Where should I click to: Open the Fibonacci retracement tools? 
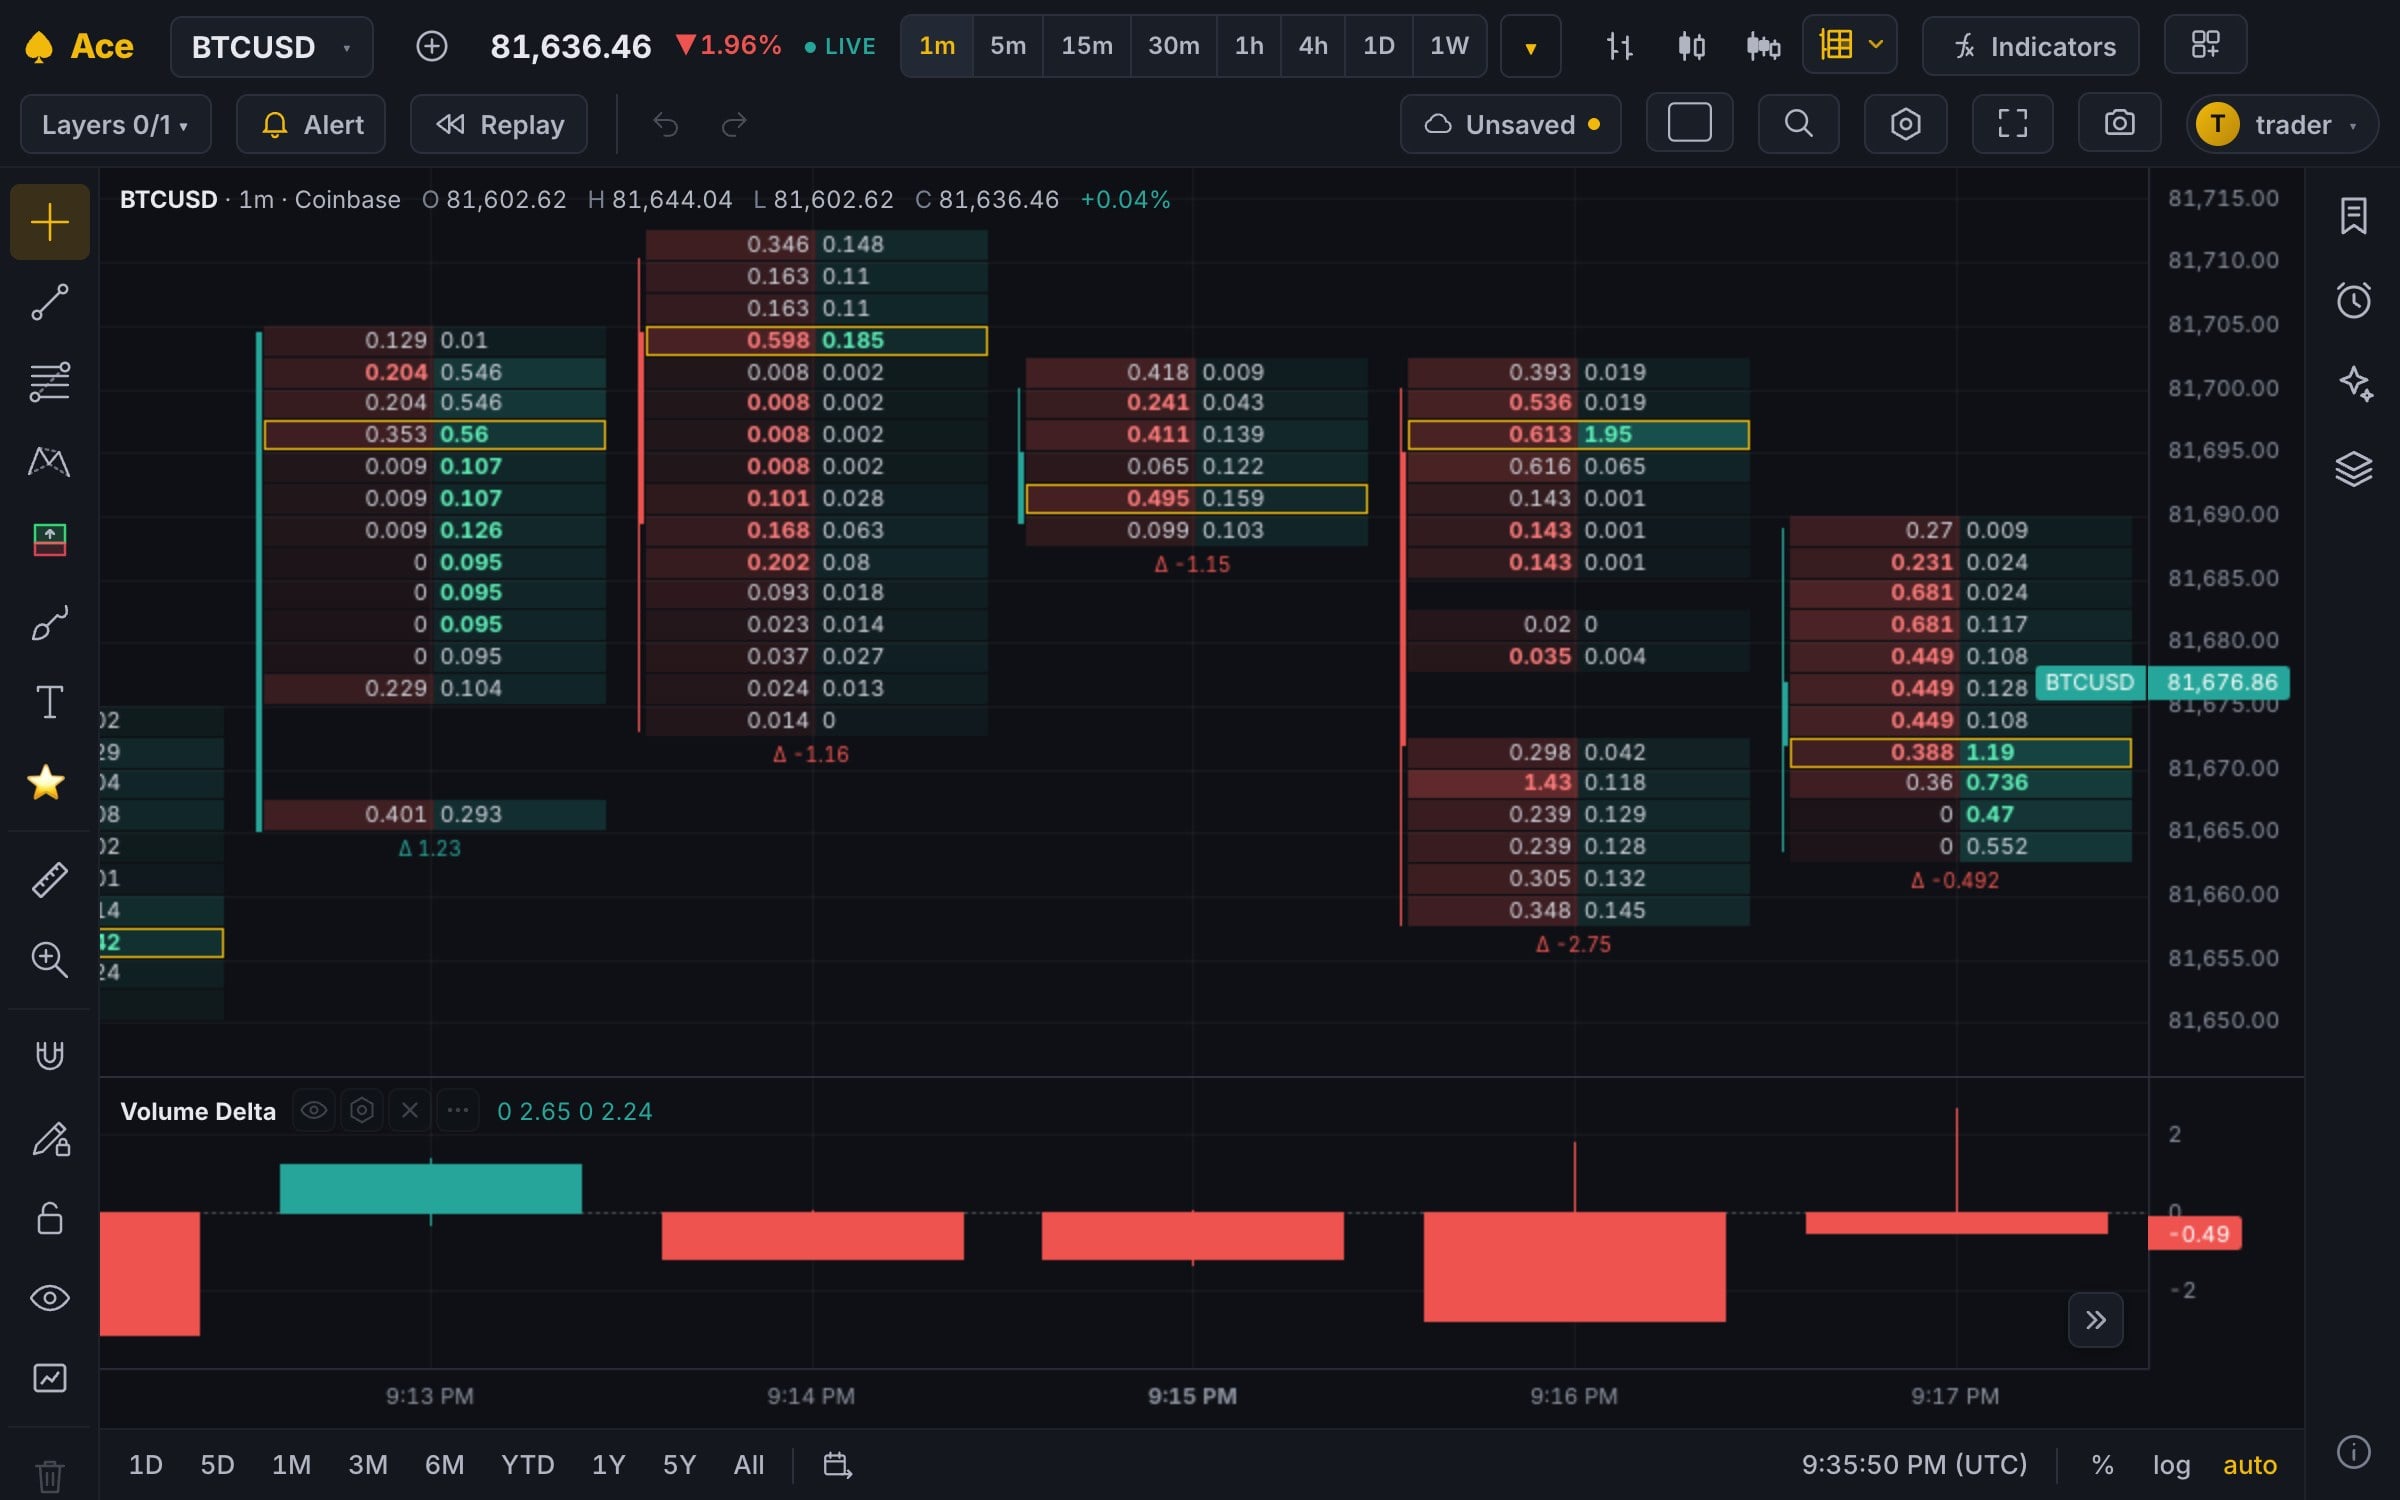49,382
